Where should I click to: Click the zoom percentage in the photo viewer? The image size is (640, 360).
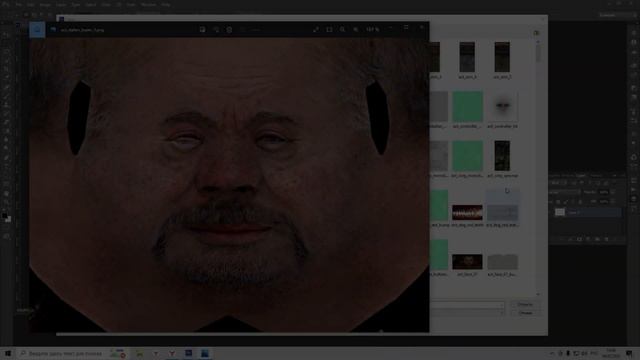click(x=372, y=29)
